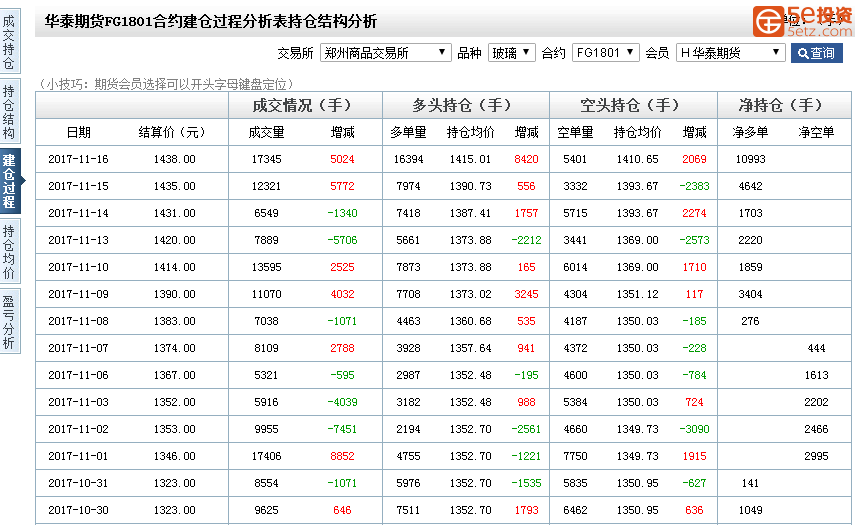Select the date cell 2017-11-03
The height and width of the screenshot is (525, 860).
click(78, 402)
